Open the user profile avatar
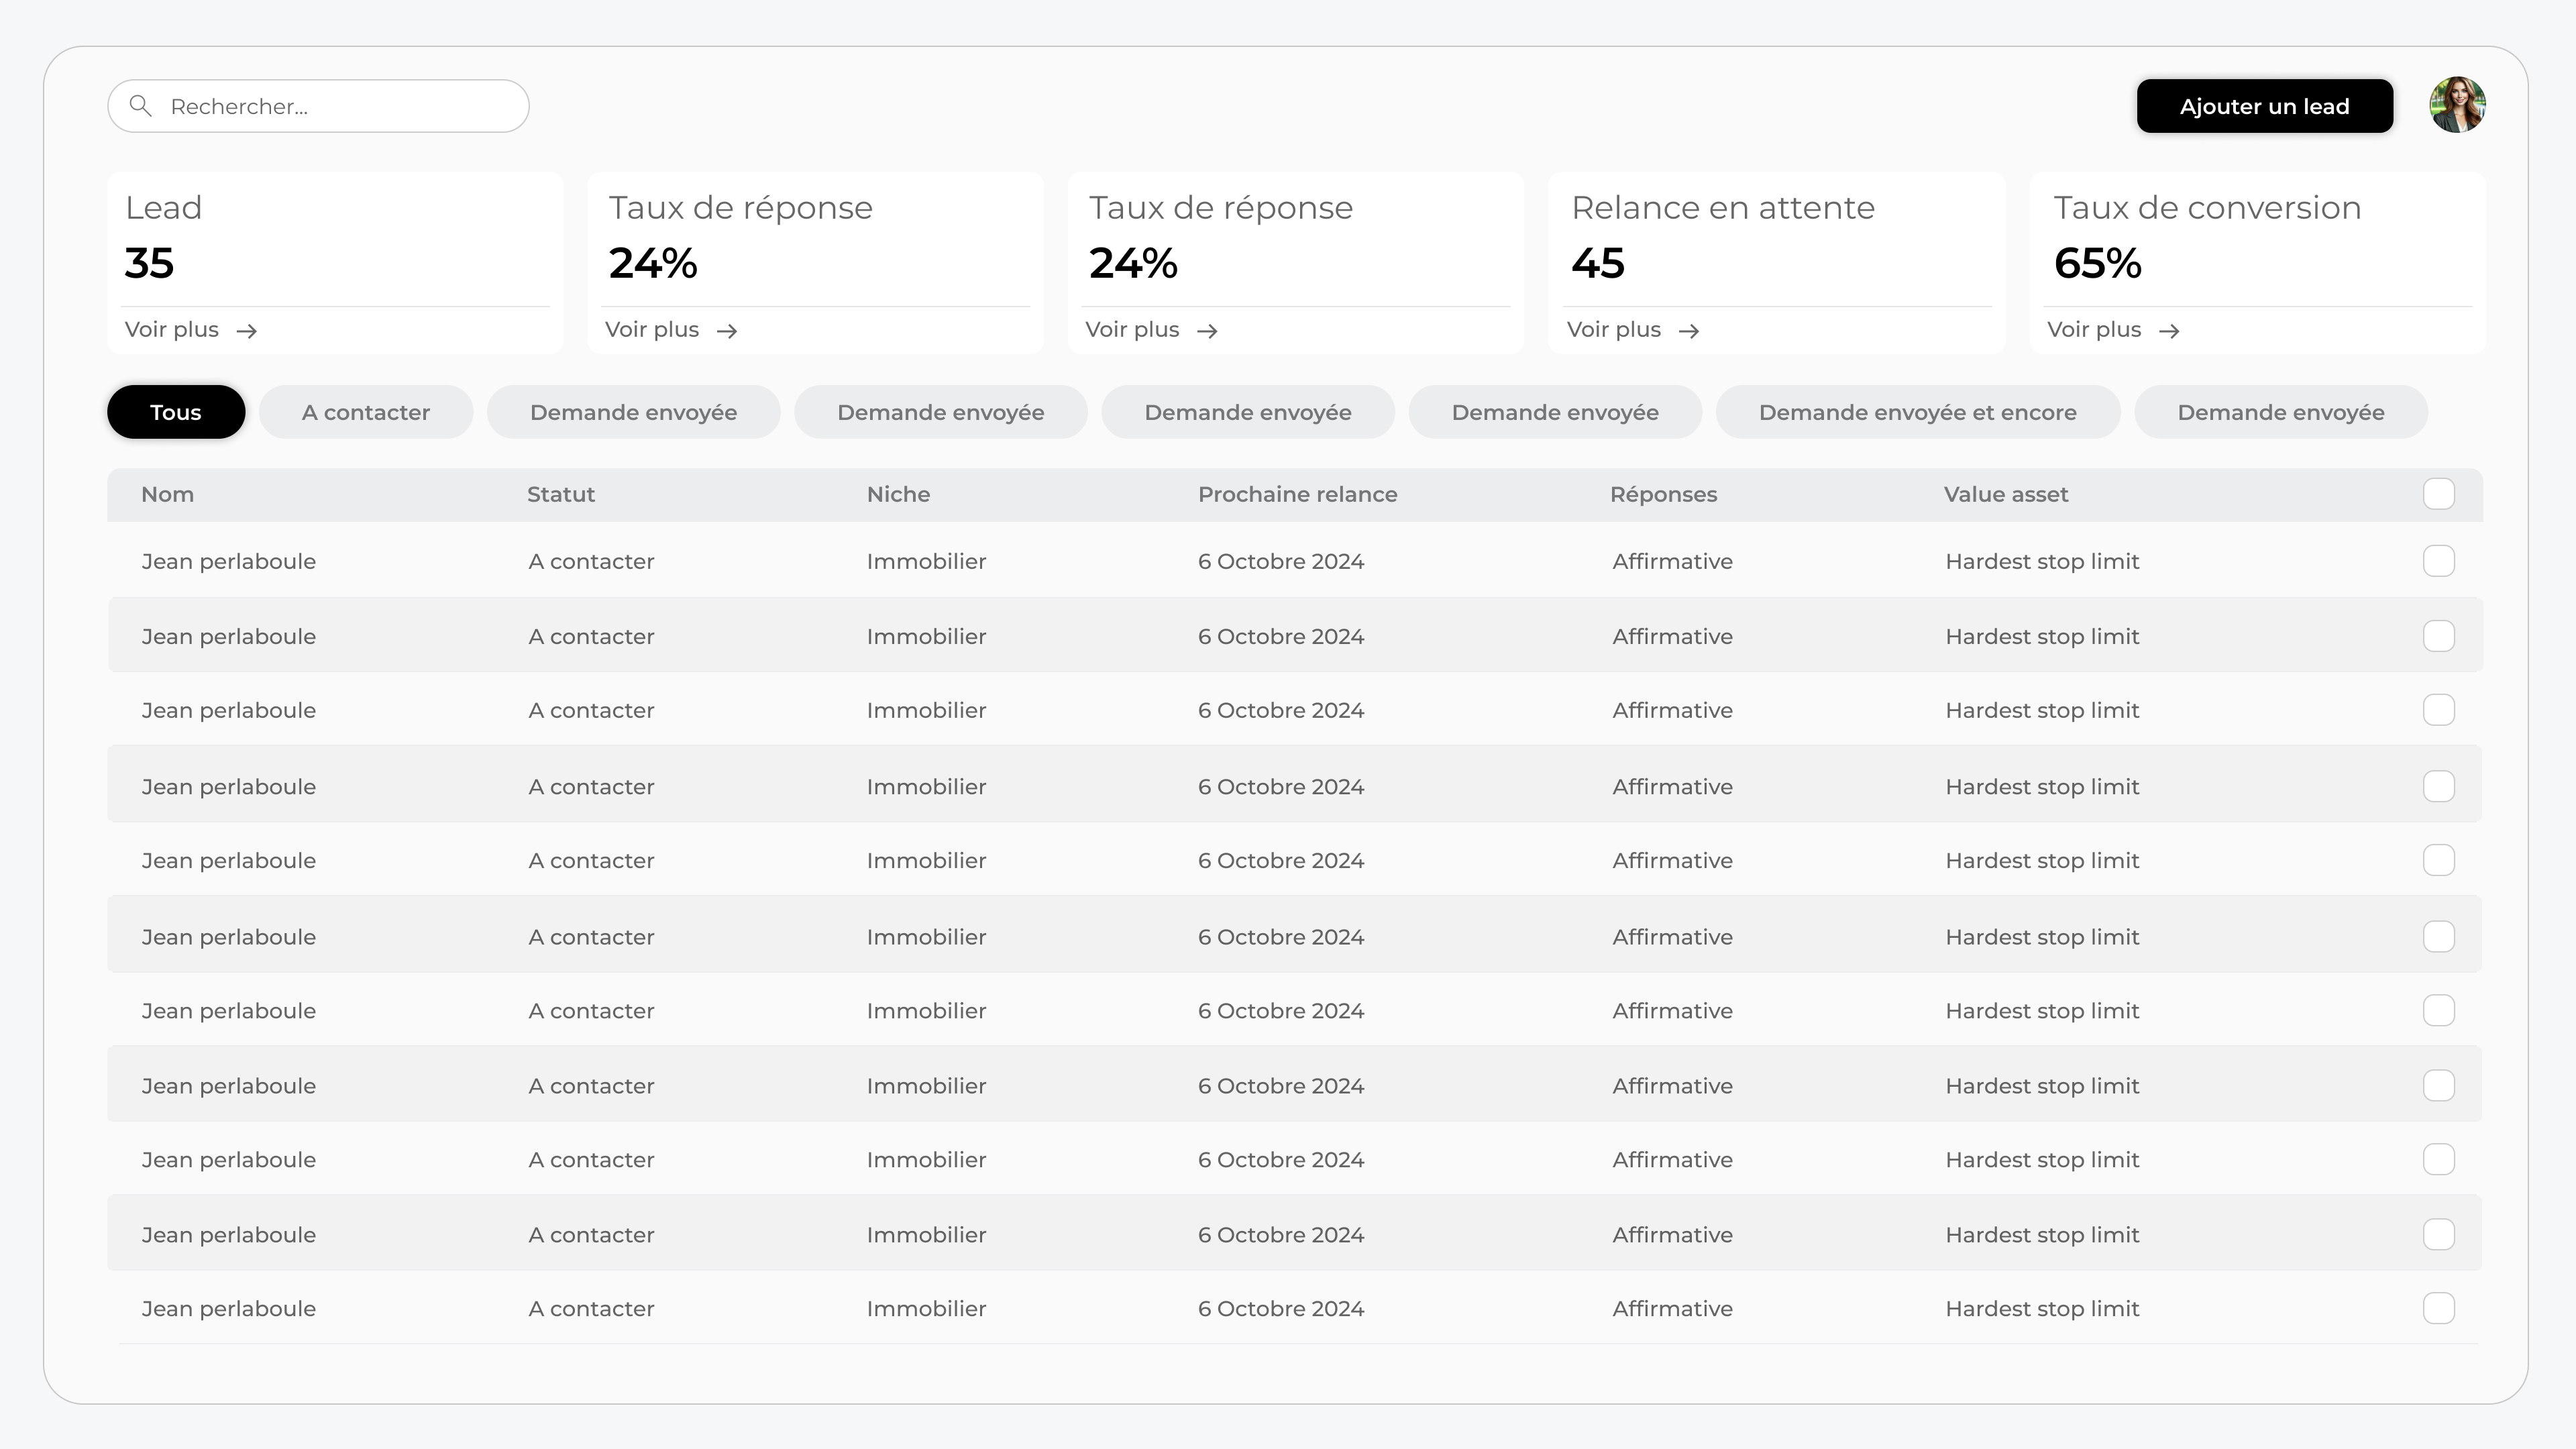 [2457, 105]
